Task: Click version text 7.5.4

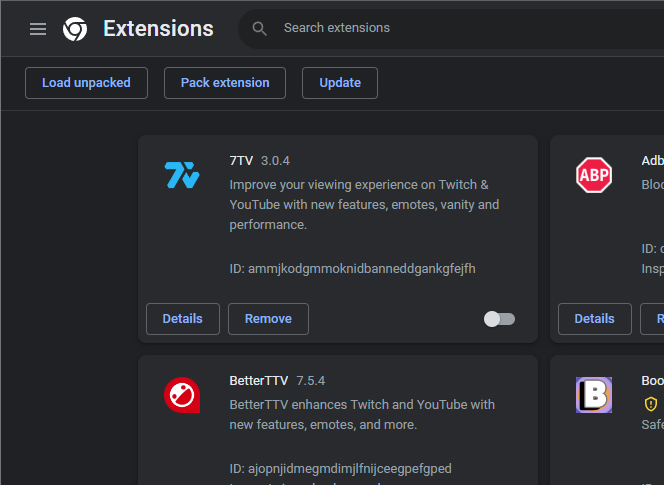Action: 310,381
